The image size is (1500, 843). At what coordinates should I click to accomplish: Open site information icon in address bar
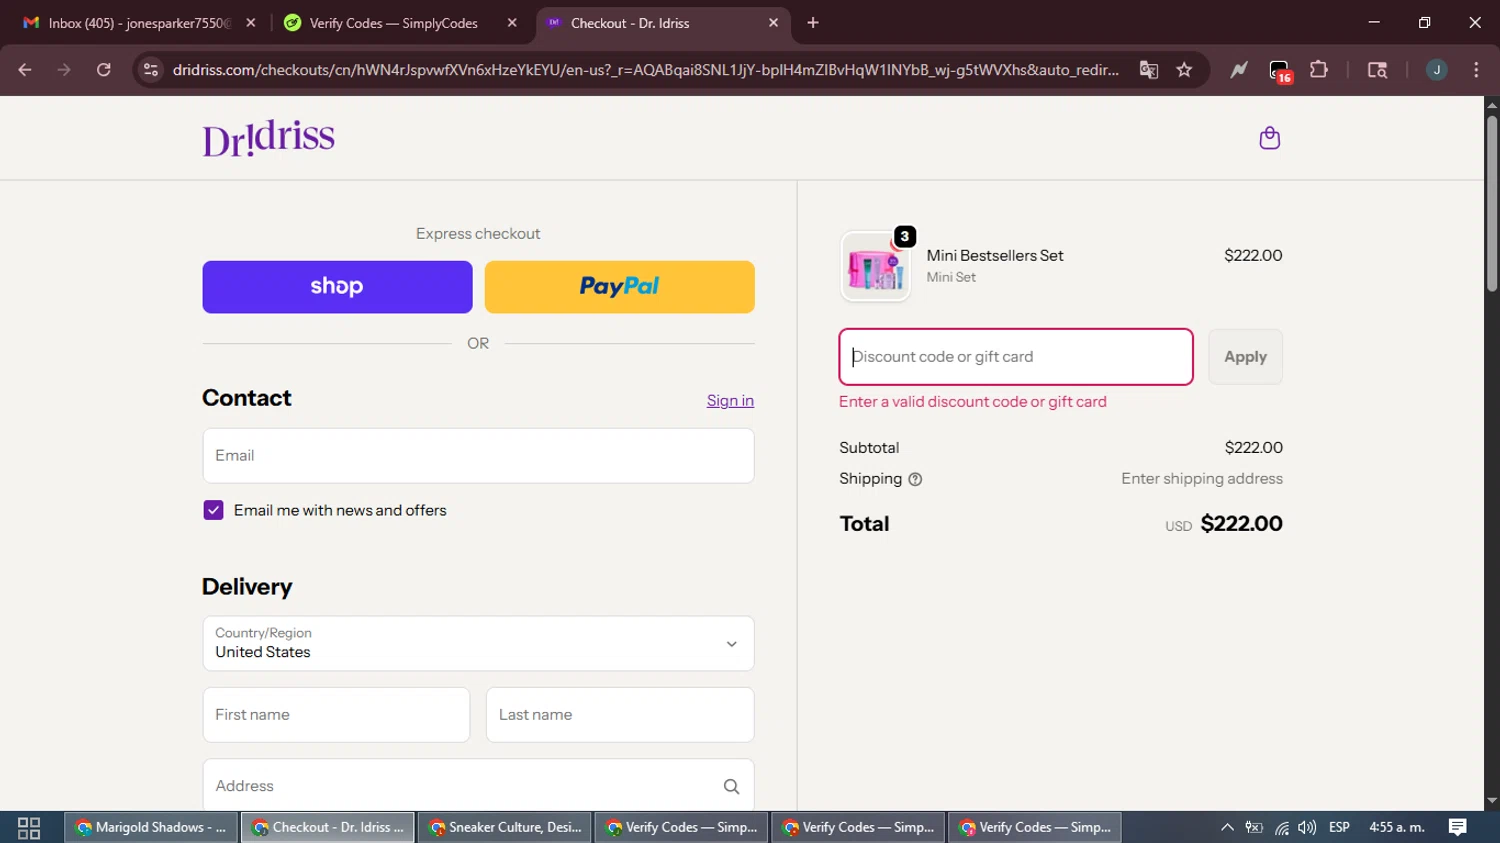click(151, 70)
